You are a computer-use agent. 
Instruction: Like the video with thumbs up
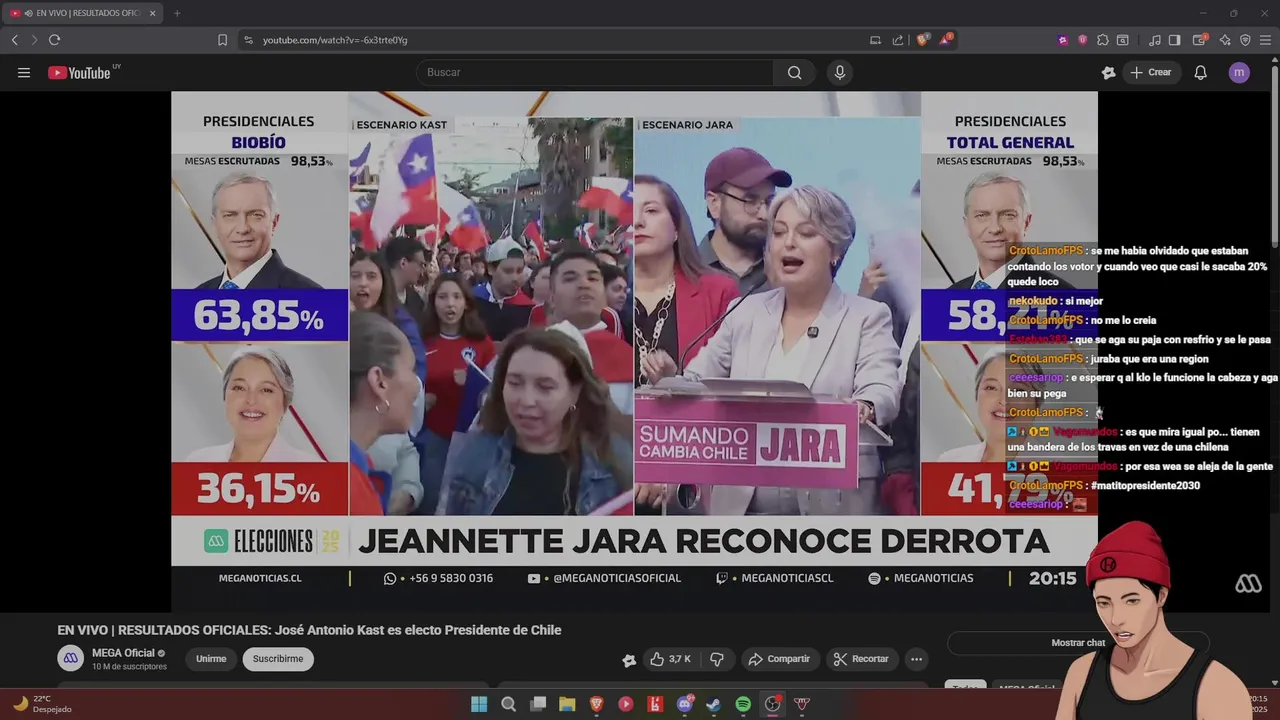[x=670, y=659]
